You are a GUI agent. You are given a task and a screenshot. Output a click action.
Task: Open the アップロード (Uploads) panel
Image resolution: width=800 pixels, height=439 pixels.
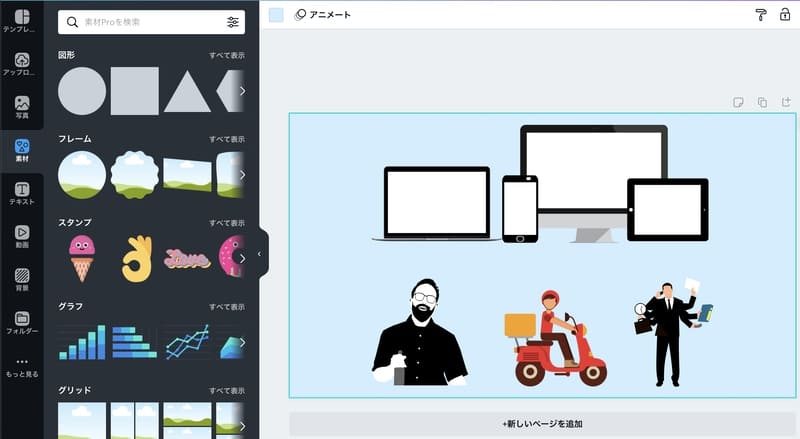[21, 64]
